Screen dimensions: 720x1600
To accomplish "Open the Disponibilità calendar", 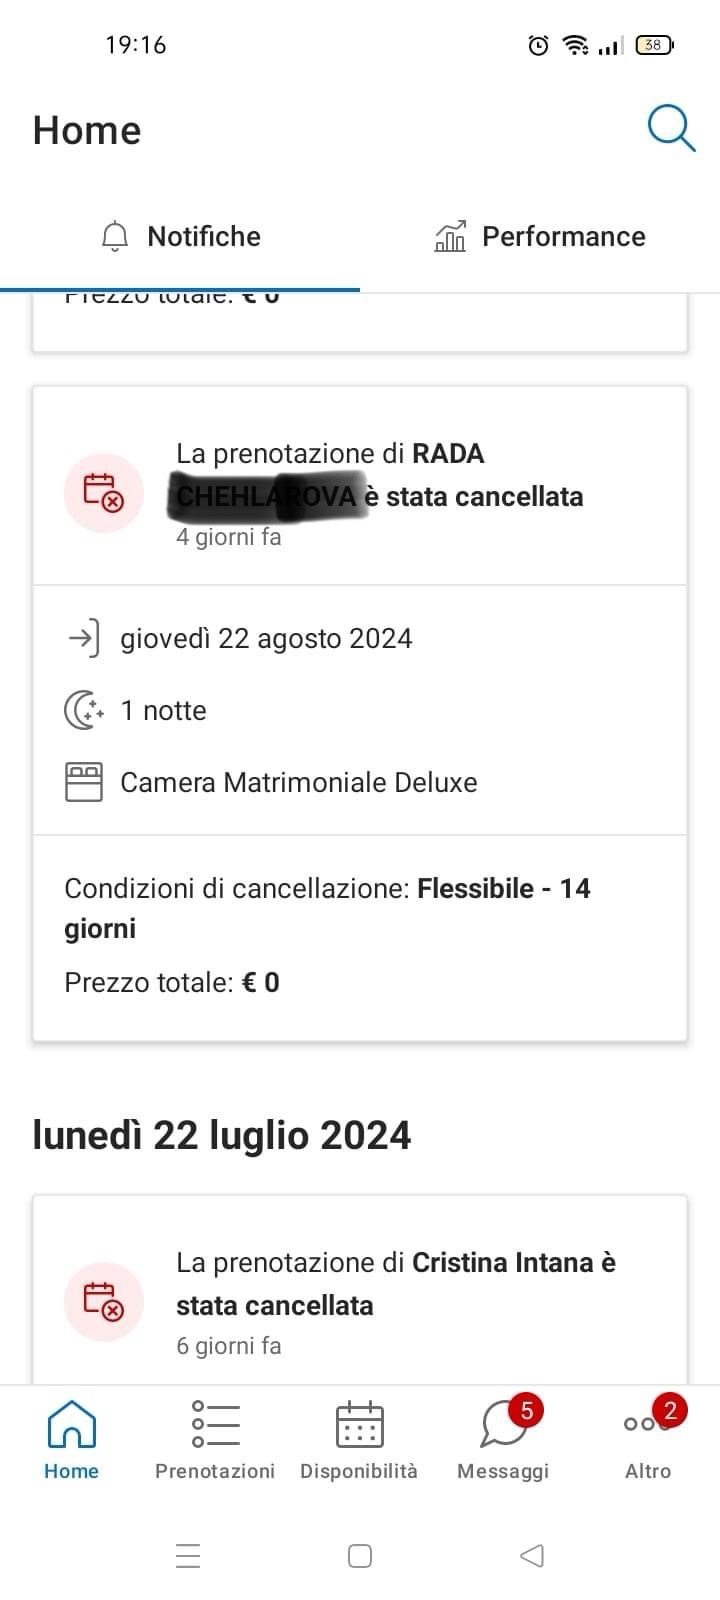I will [359, 1440].
